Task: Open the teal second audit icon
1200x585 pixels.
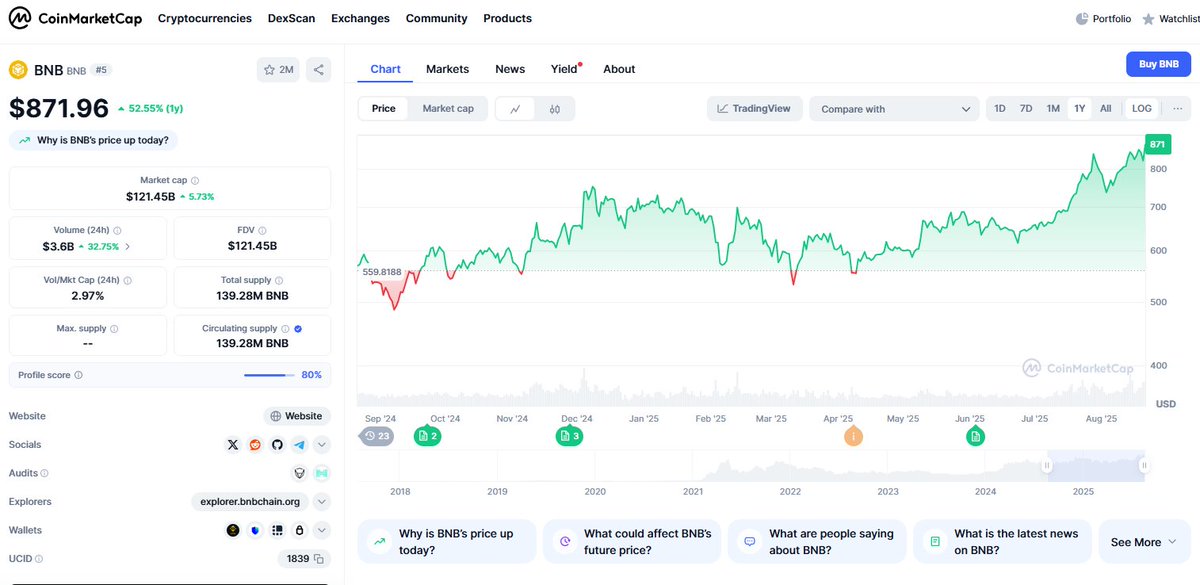Action: click(x=321, y=473)
